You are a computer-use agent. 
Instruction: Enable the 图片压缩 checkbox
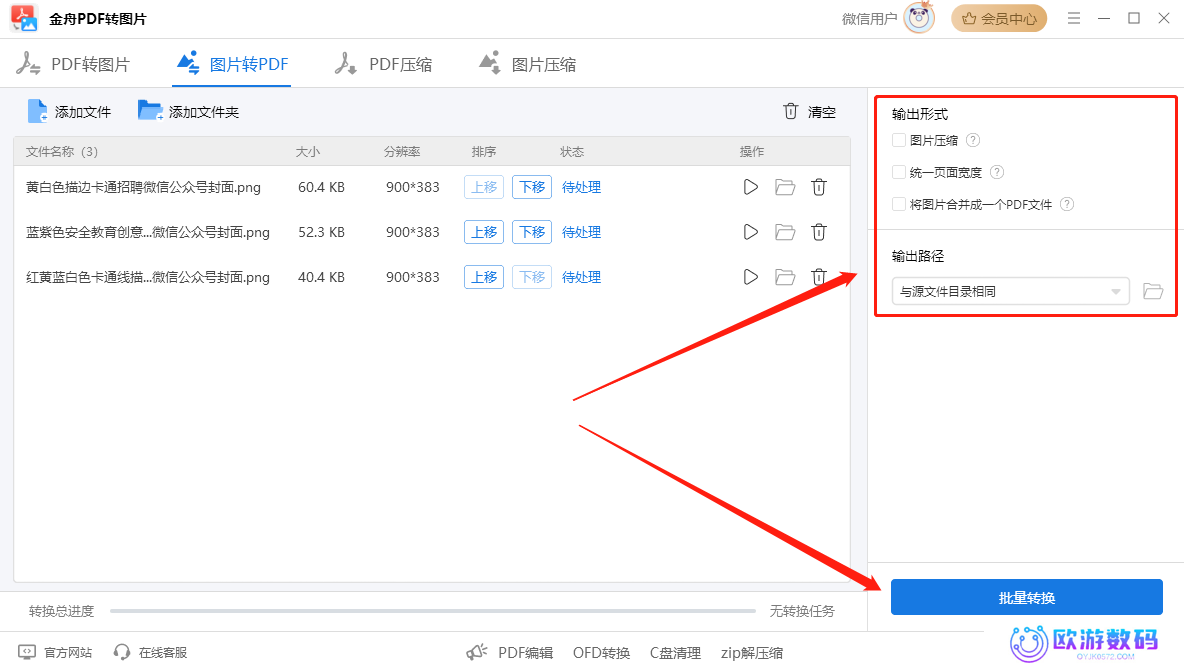point(899,140)
